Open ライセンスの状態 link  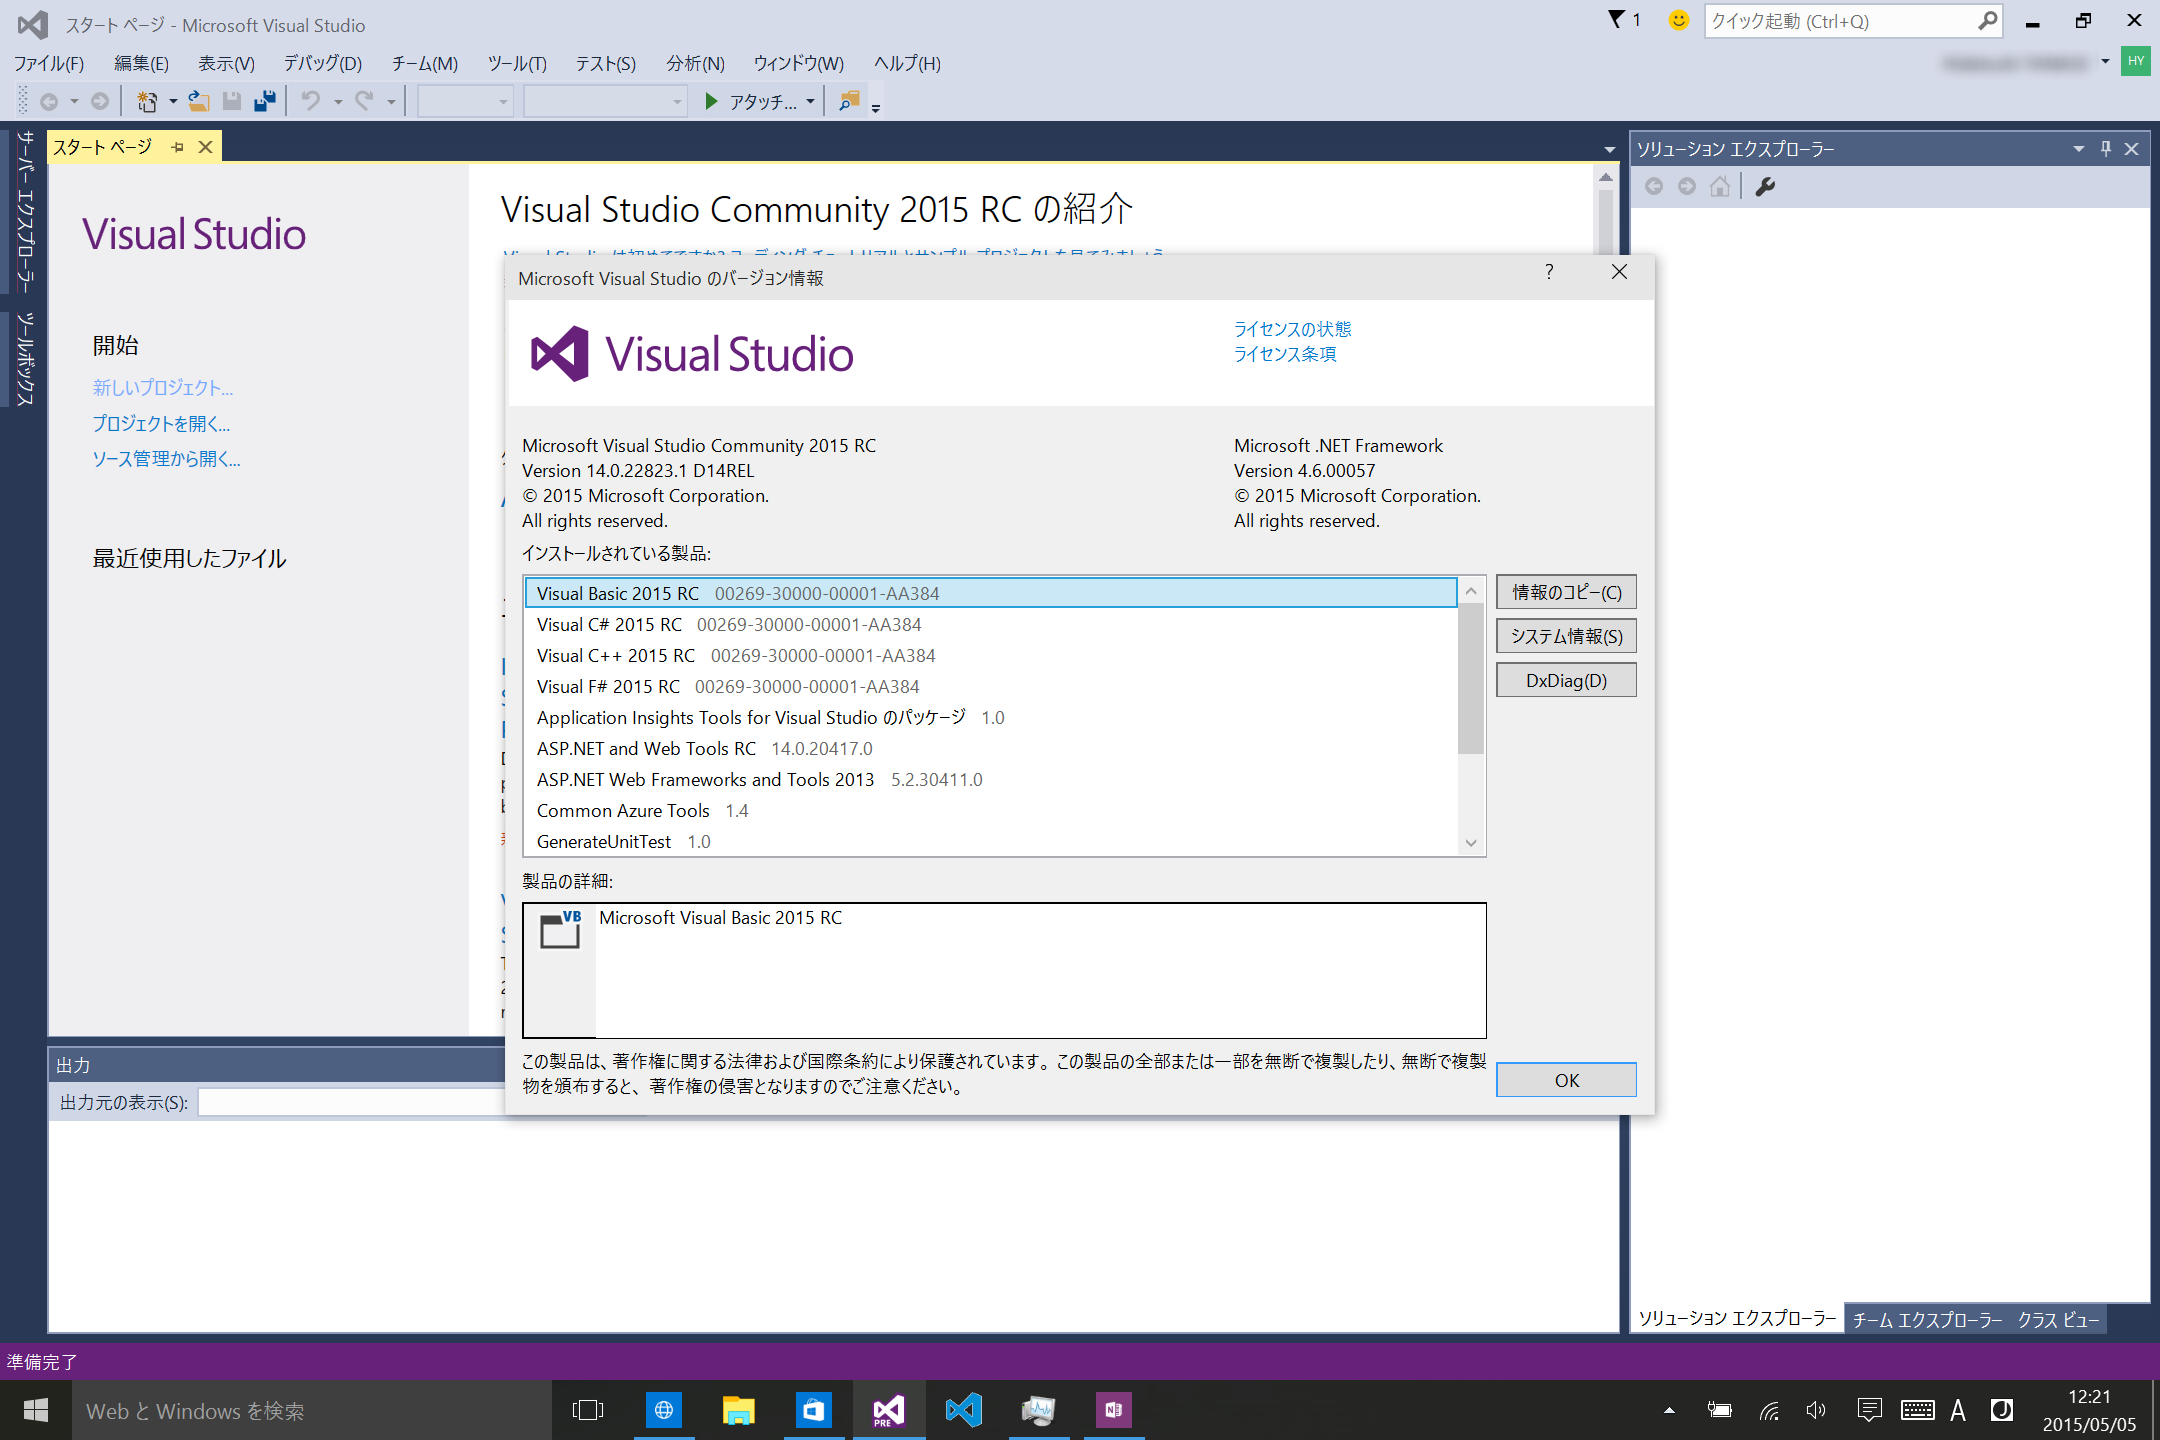(x=1293, y=328)
